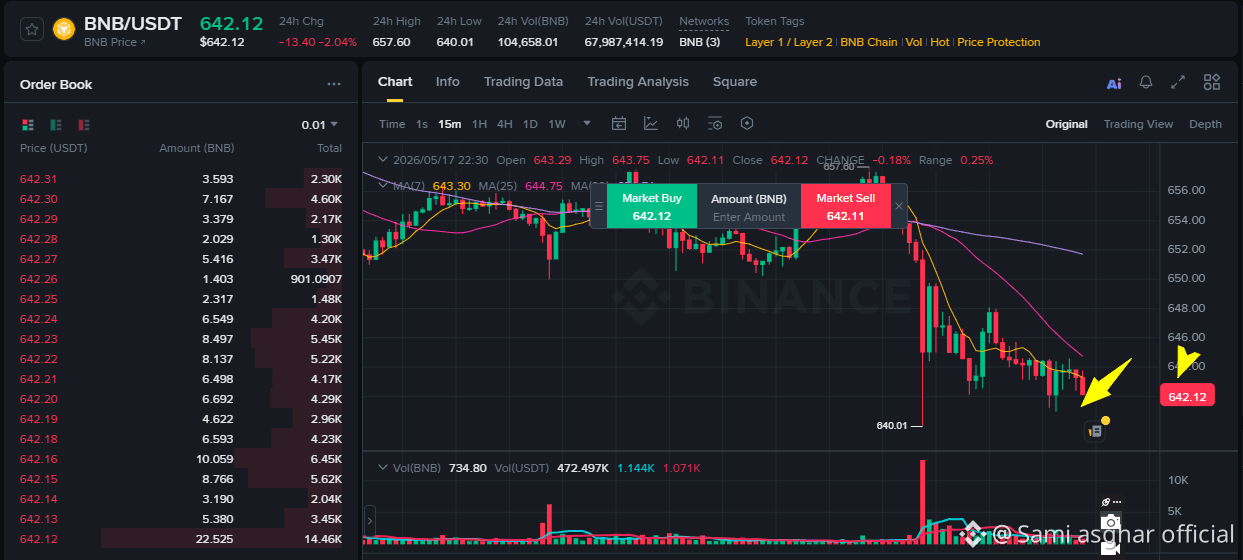Open the chart date range calendar icon
The width and height of the screenshot is (1243, 560).
(x=619, y=124)
